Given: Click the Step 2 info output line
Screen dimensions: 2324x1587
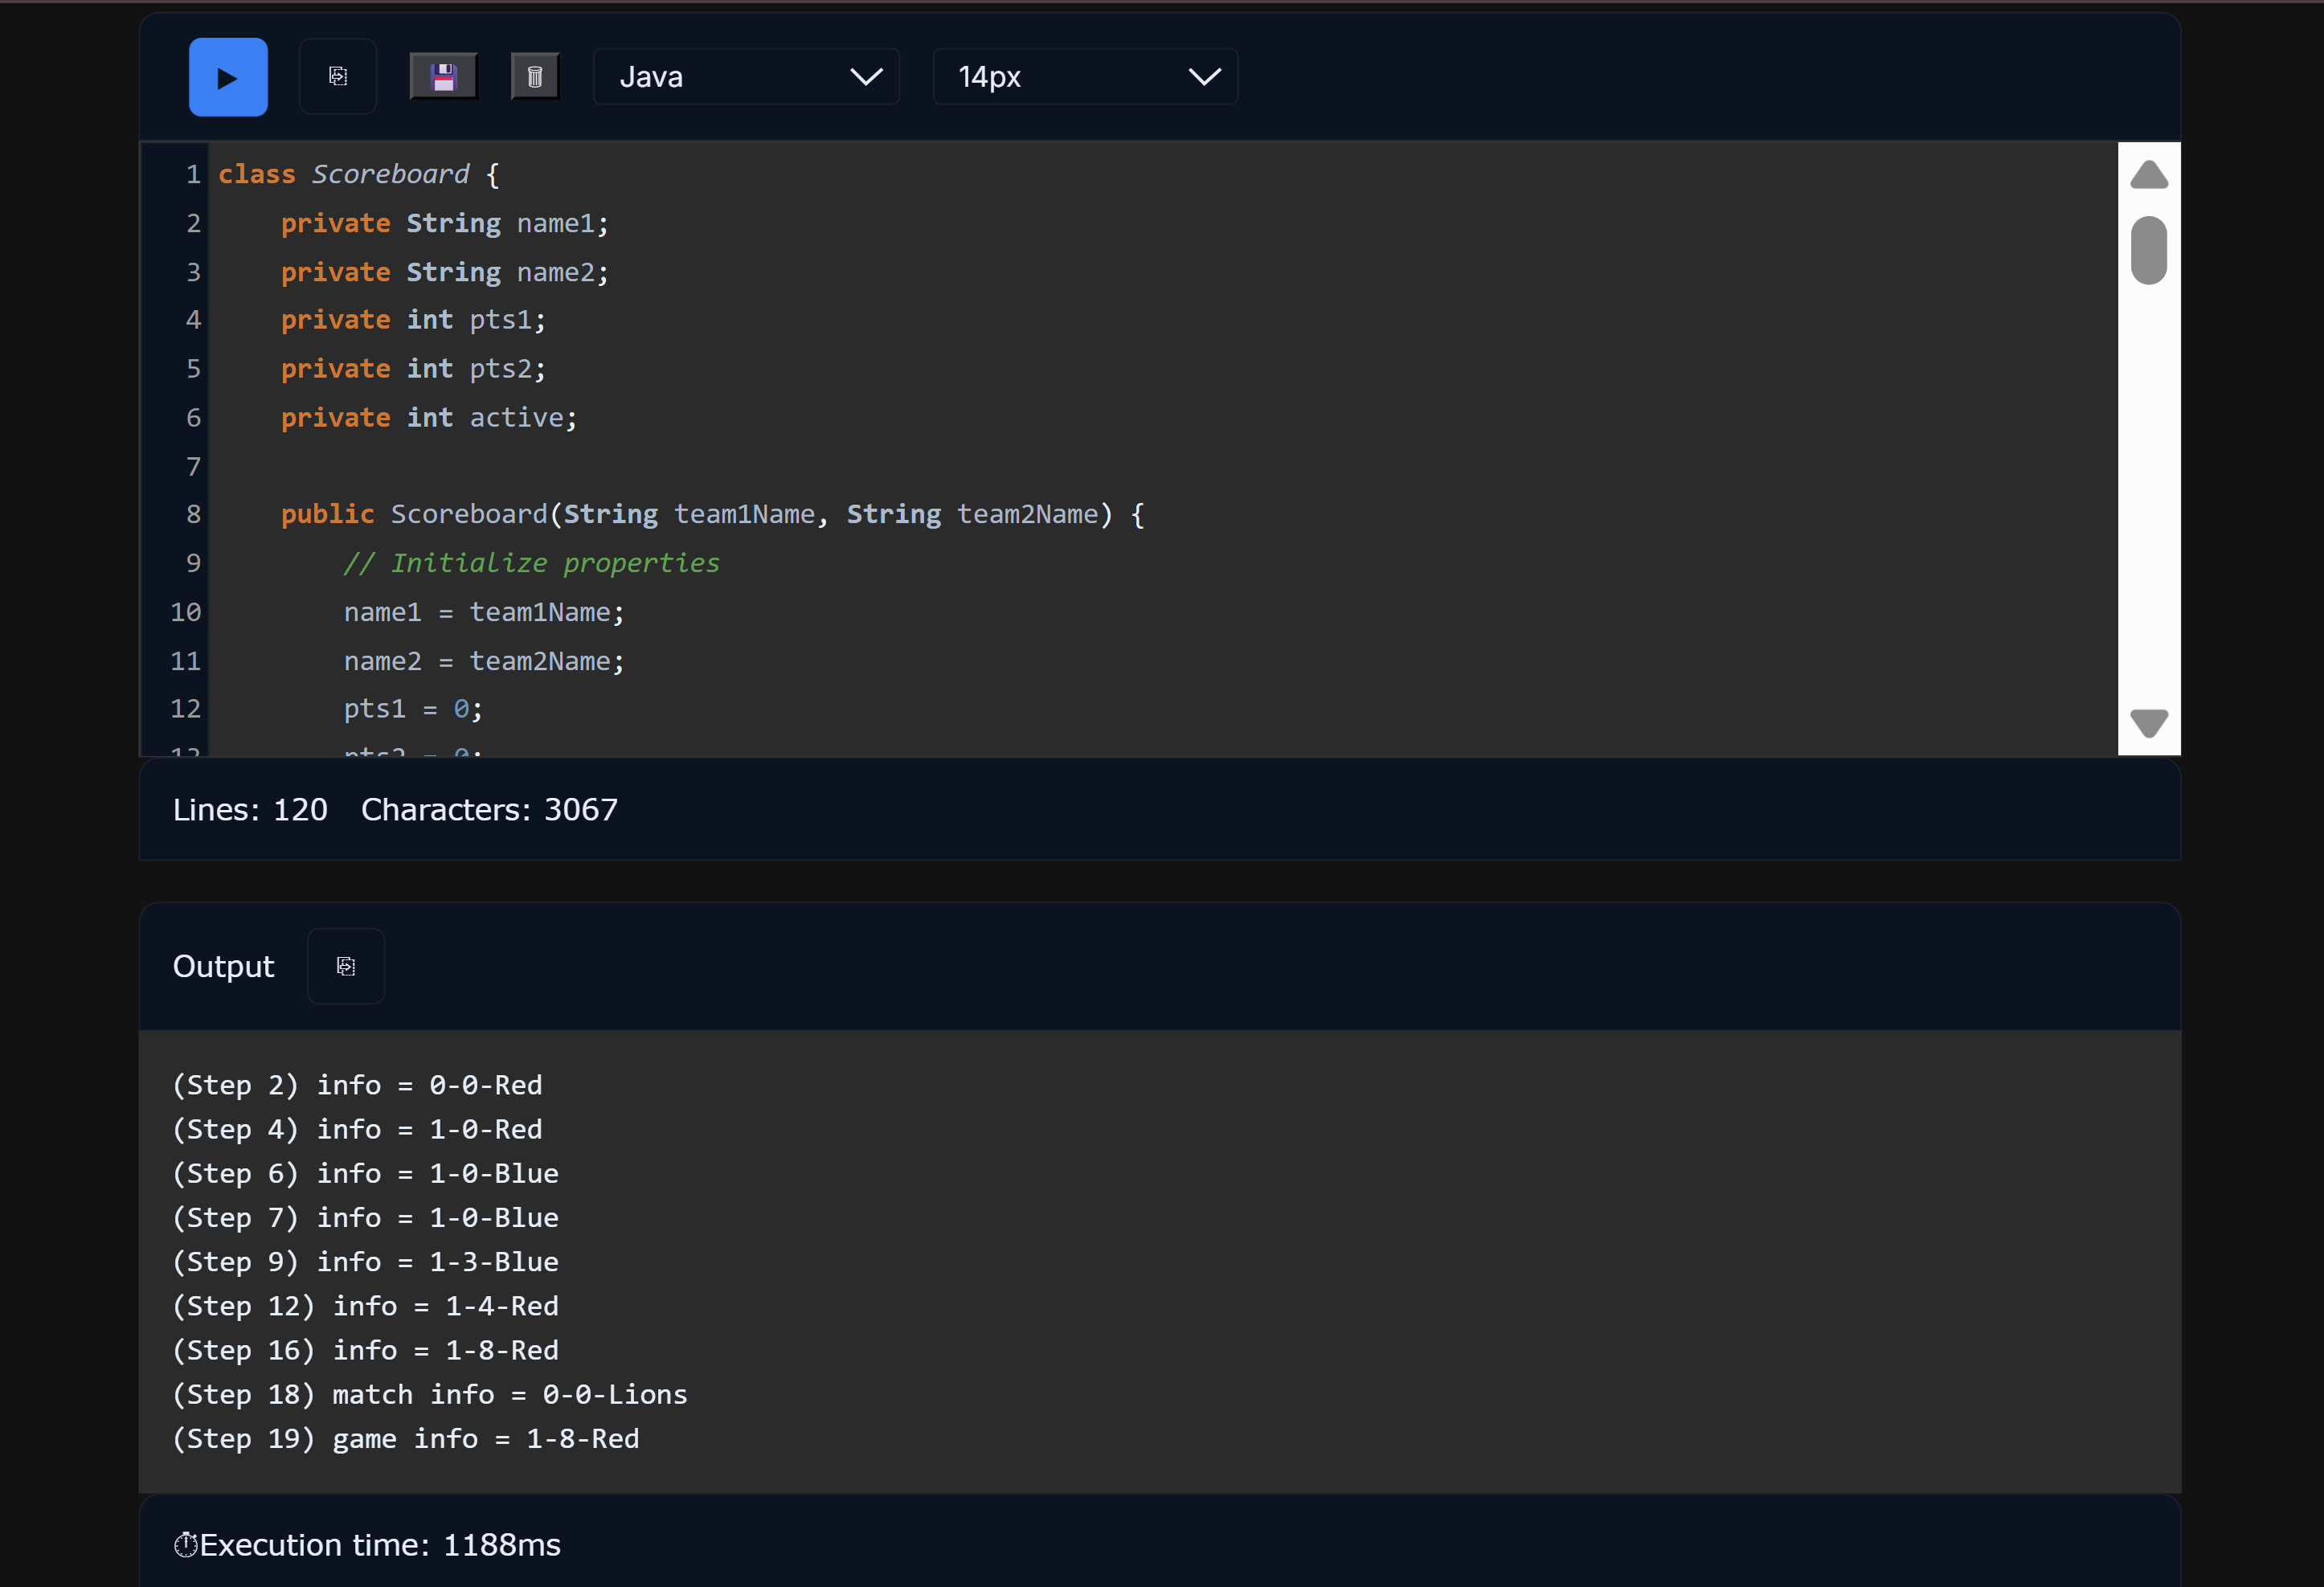Looking at the screenshot, I should click(x=357, y=1085).
